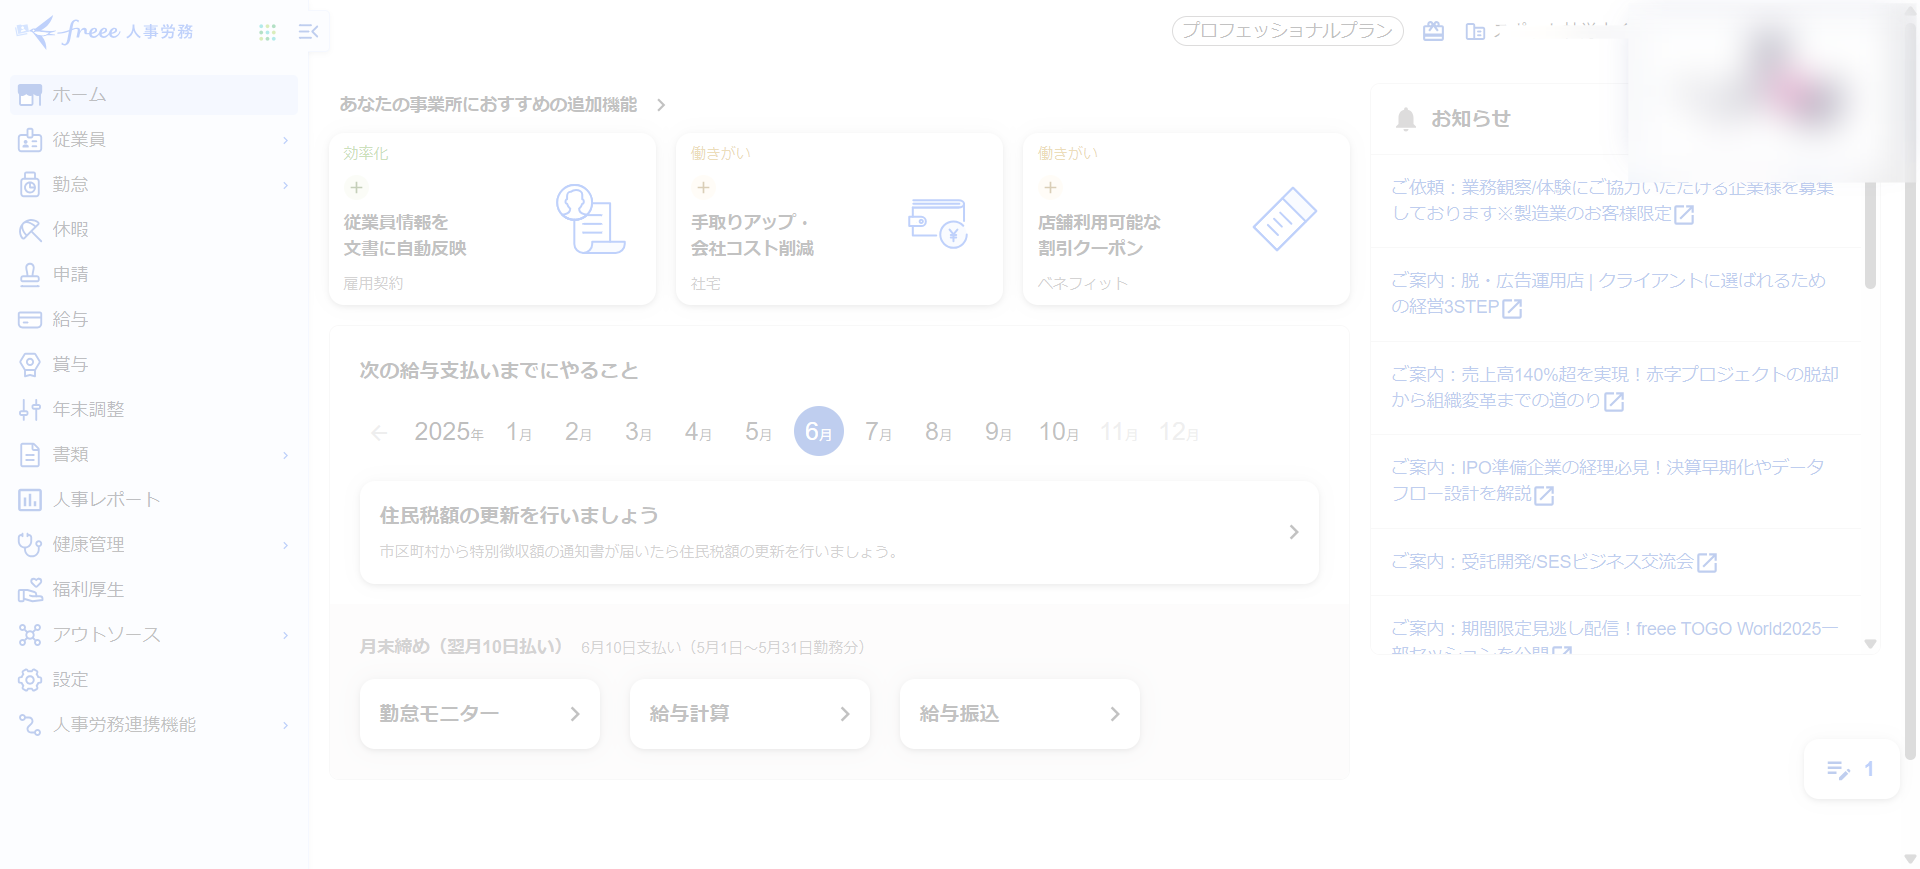This screenshot has width=1920, height=869.
Task: Click the お知らせ panel scrollbar thumb
Action: coord(1870,236)
